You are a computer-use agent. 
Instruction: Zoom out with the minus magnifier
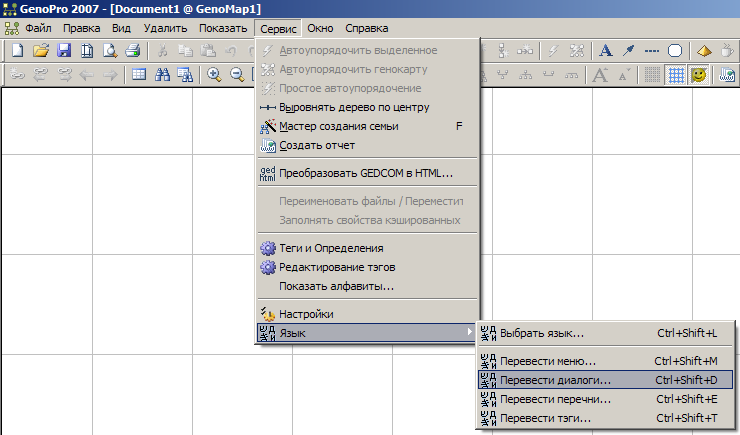(237, 75)
